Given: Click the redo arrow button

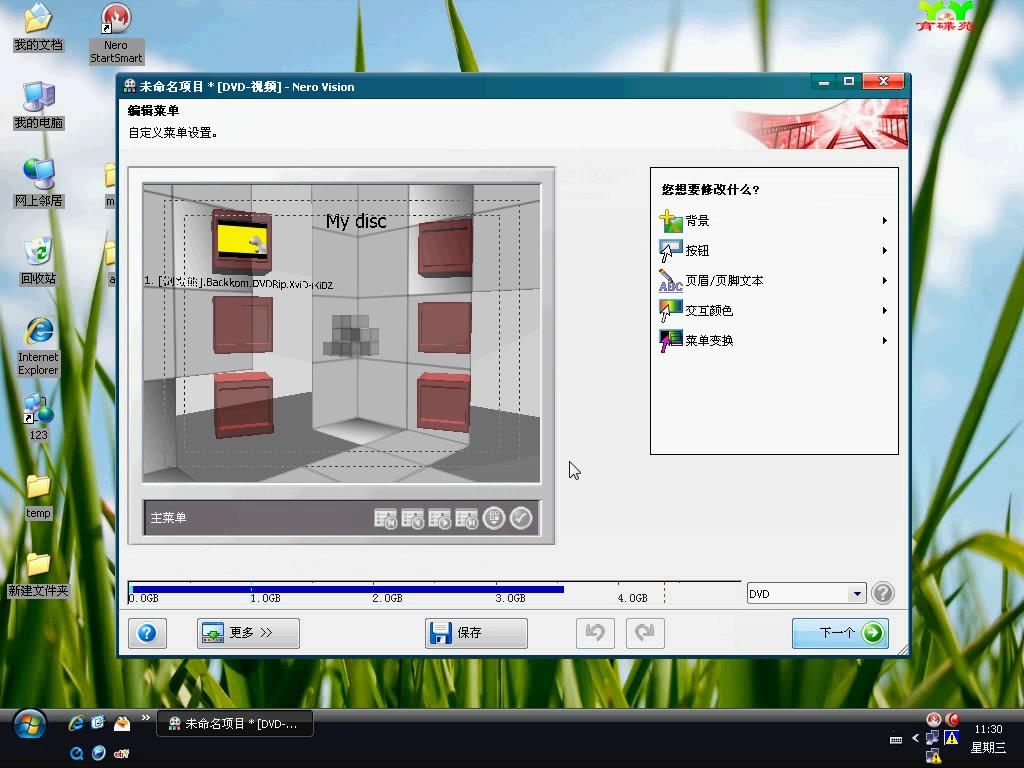Looking at the screenshot, I should click(645, 633).
